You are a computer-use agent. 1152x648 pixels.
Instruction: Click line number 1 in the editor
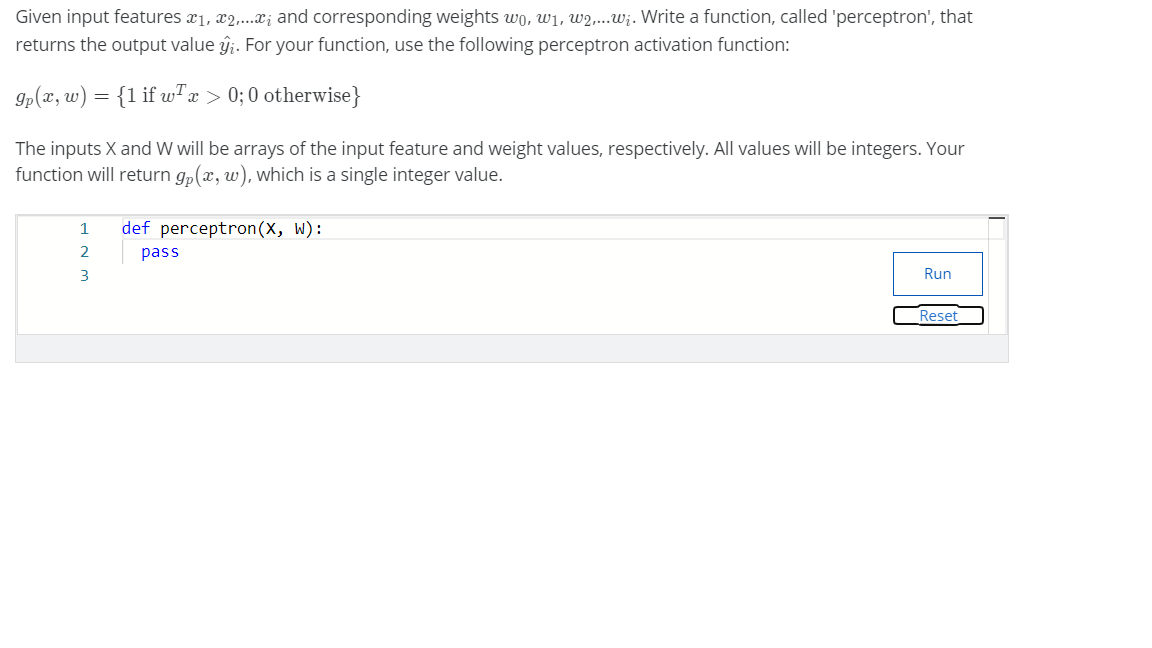(82, 230)
